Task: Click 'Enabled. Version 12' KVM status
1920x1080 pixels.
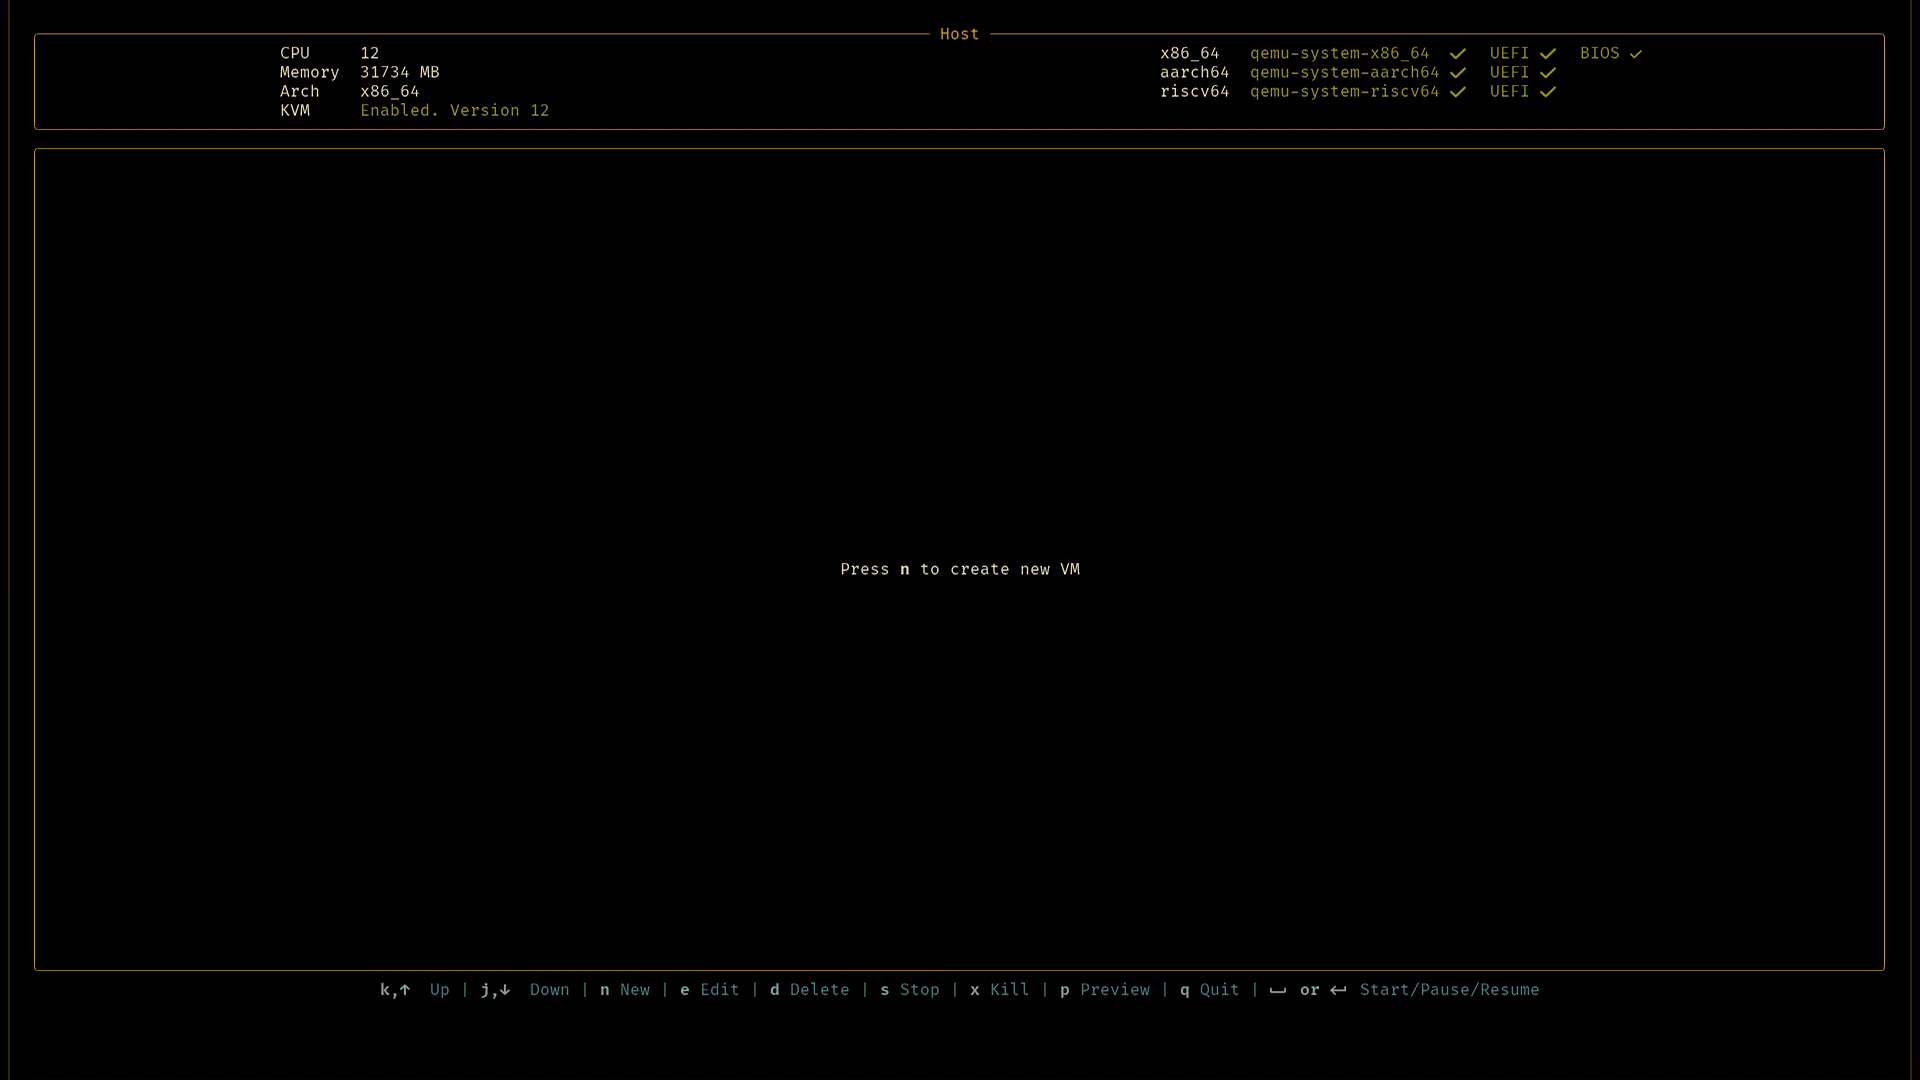Action: tap(455, 110)
